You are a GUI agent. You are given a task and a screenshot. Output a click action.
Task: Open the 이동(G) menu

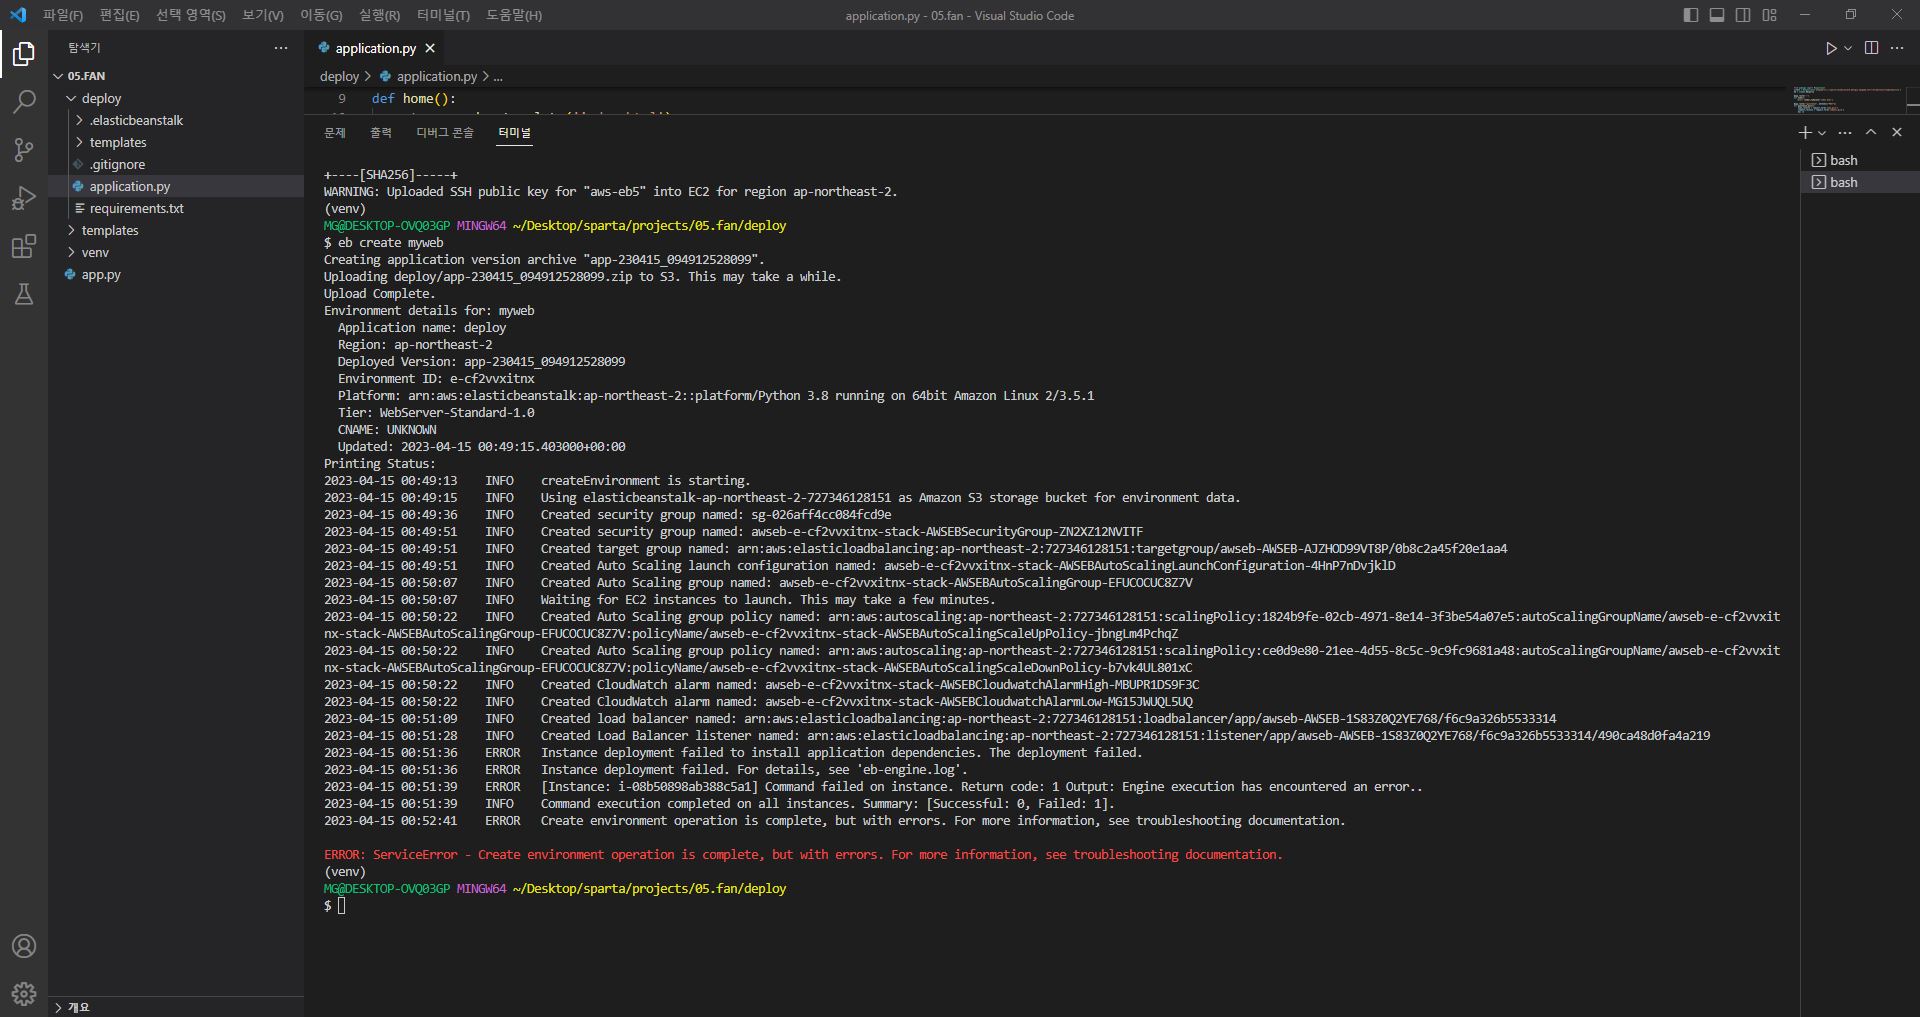321,15
